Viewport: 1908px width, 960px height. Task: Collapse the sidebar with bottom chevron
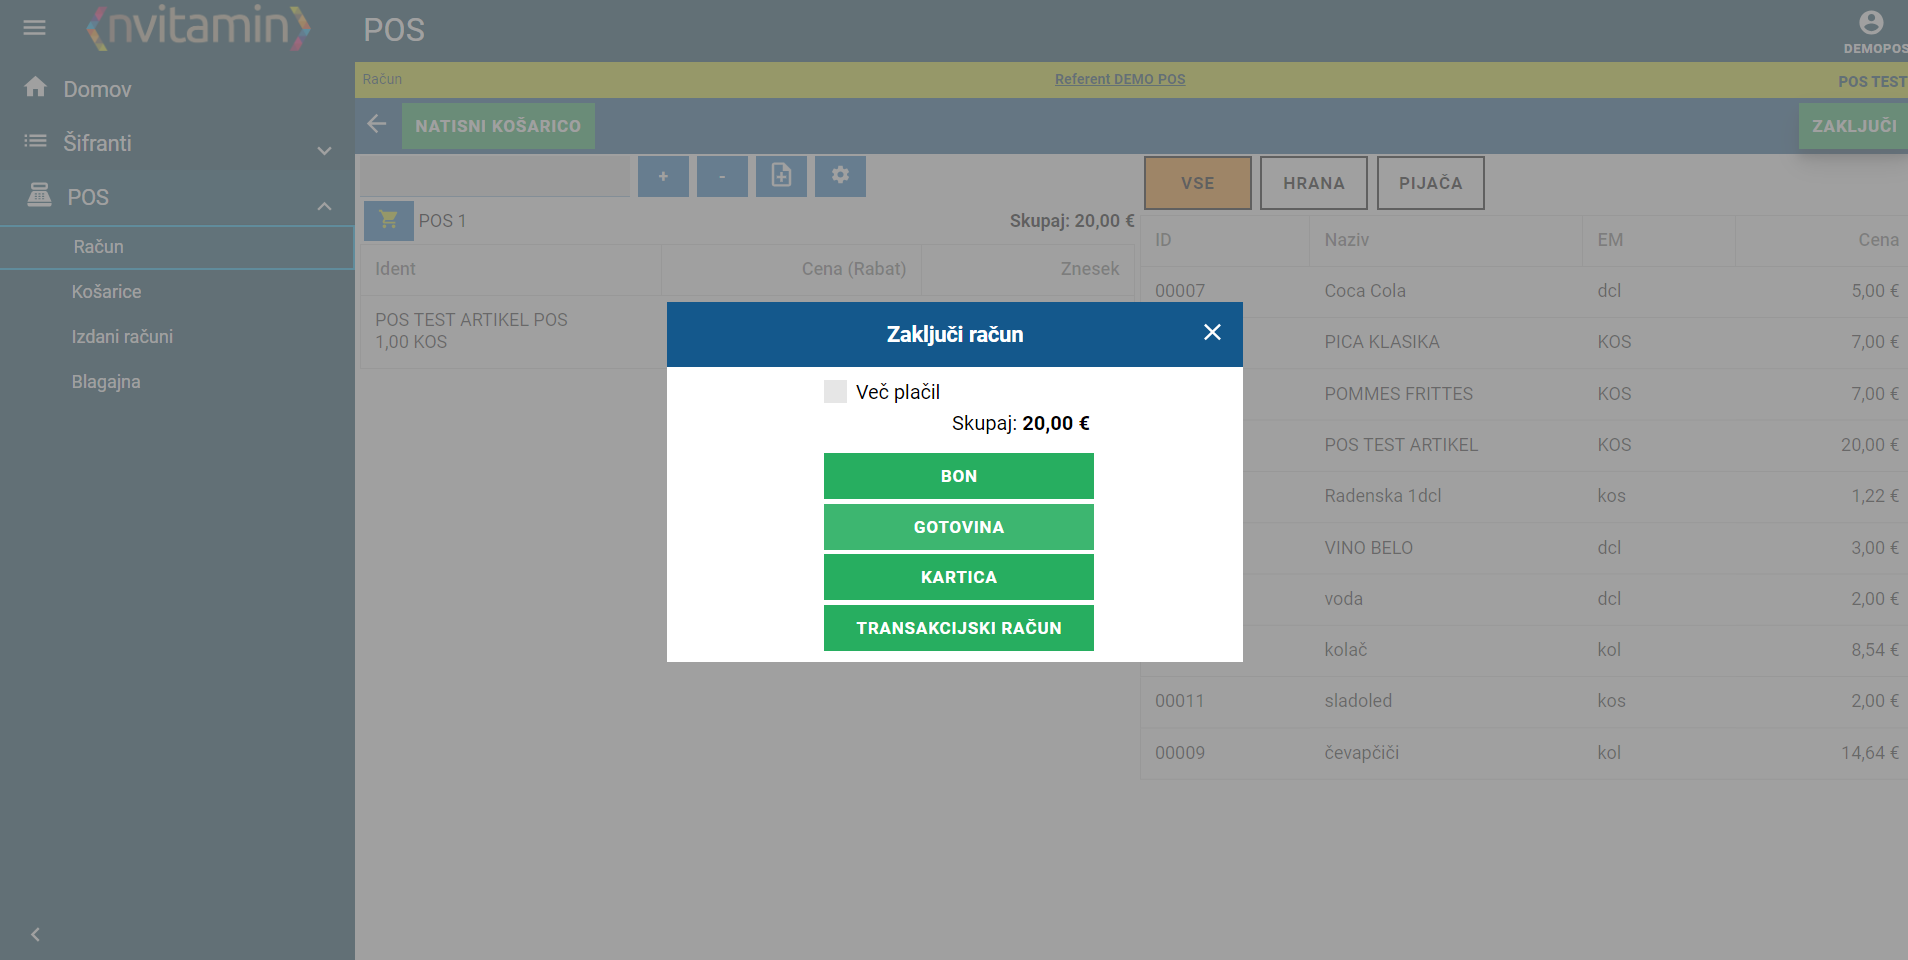[35, 934]
